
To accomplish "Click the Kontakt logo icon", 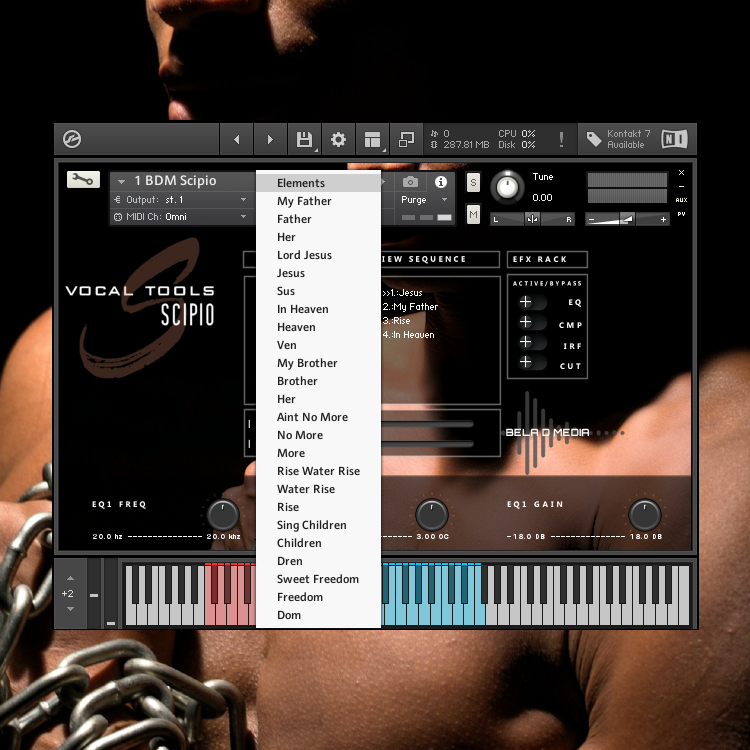I will point(72,139).
